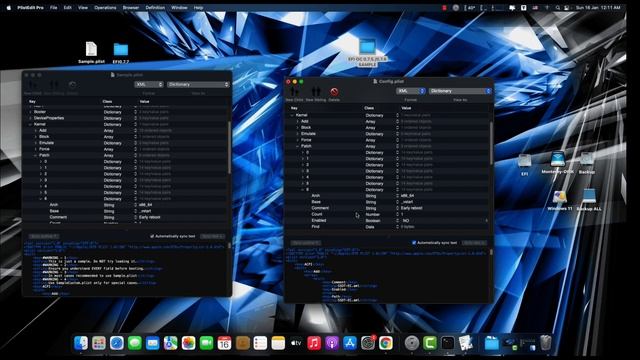
Task: Click New Child icon in Config.plist window
Action: click(x=294, y=92)
